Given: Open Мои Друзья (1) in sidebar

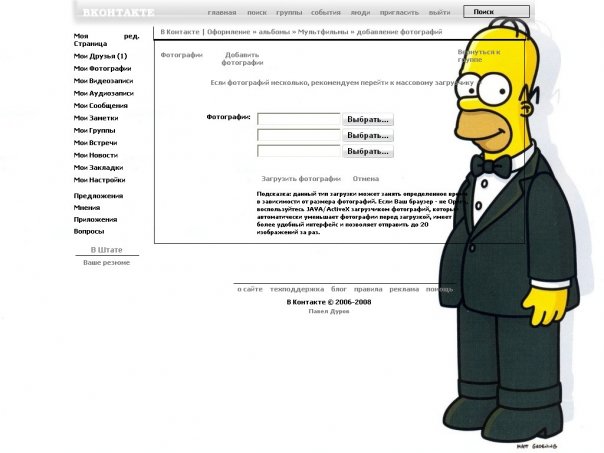Looking at the screenshot, I should [100, 56].
